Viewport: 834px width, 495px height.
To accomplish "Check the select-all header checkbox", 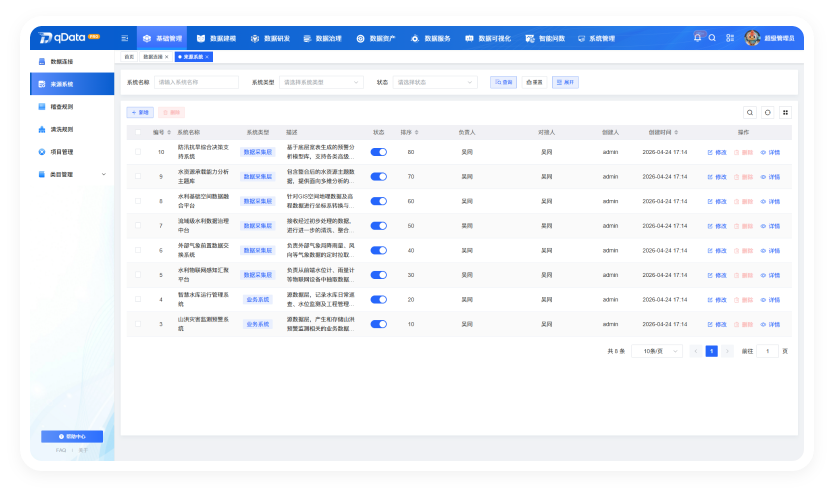I will click(x=138, y=132).
